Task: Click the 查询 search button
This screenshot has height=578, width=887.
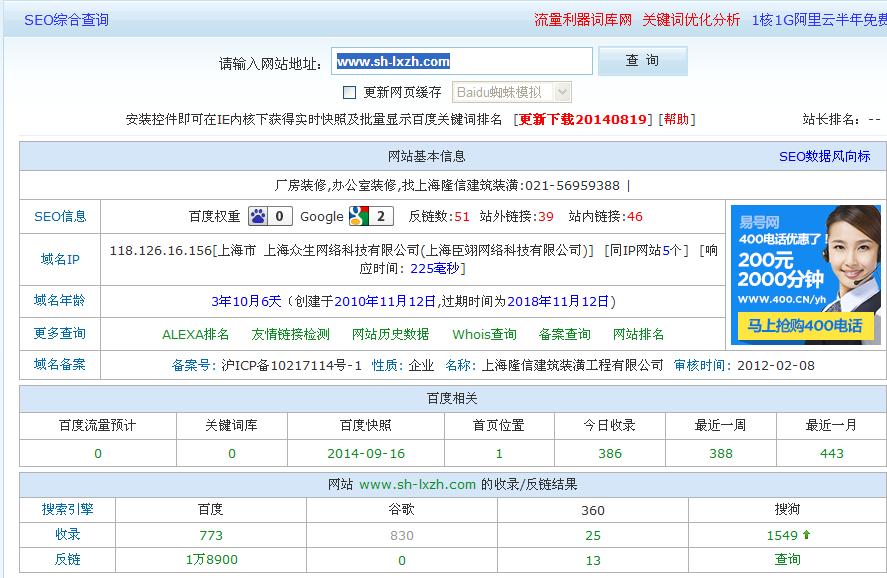Action: (643, 61)
